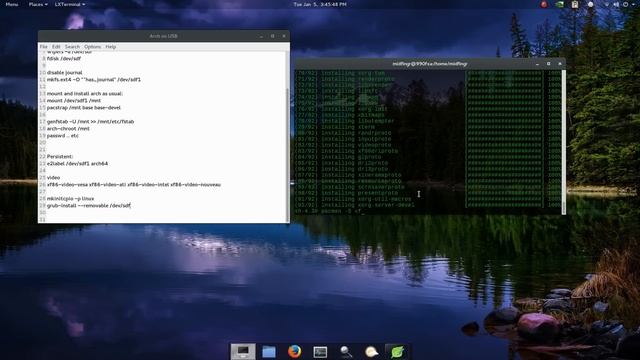The height and width of the screenshot is (360, 640).
Task: Click the 'mount and install arch as usual' line
Action: pyautogui.click(x=84, y=93)
